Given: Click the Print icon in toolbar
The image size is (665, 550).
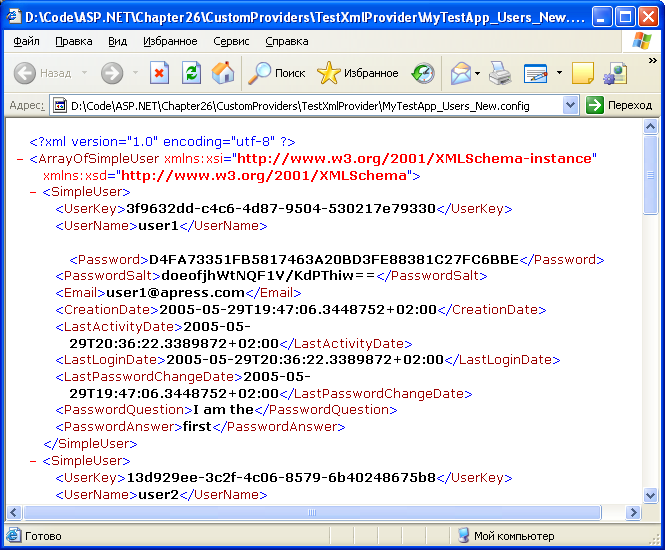Looking at the screenshot, I should coord(500,73).
